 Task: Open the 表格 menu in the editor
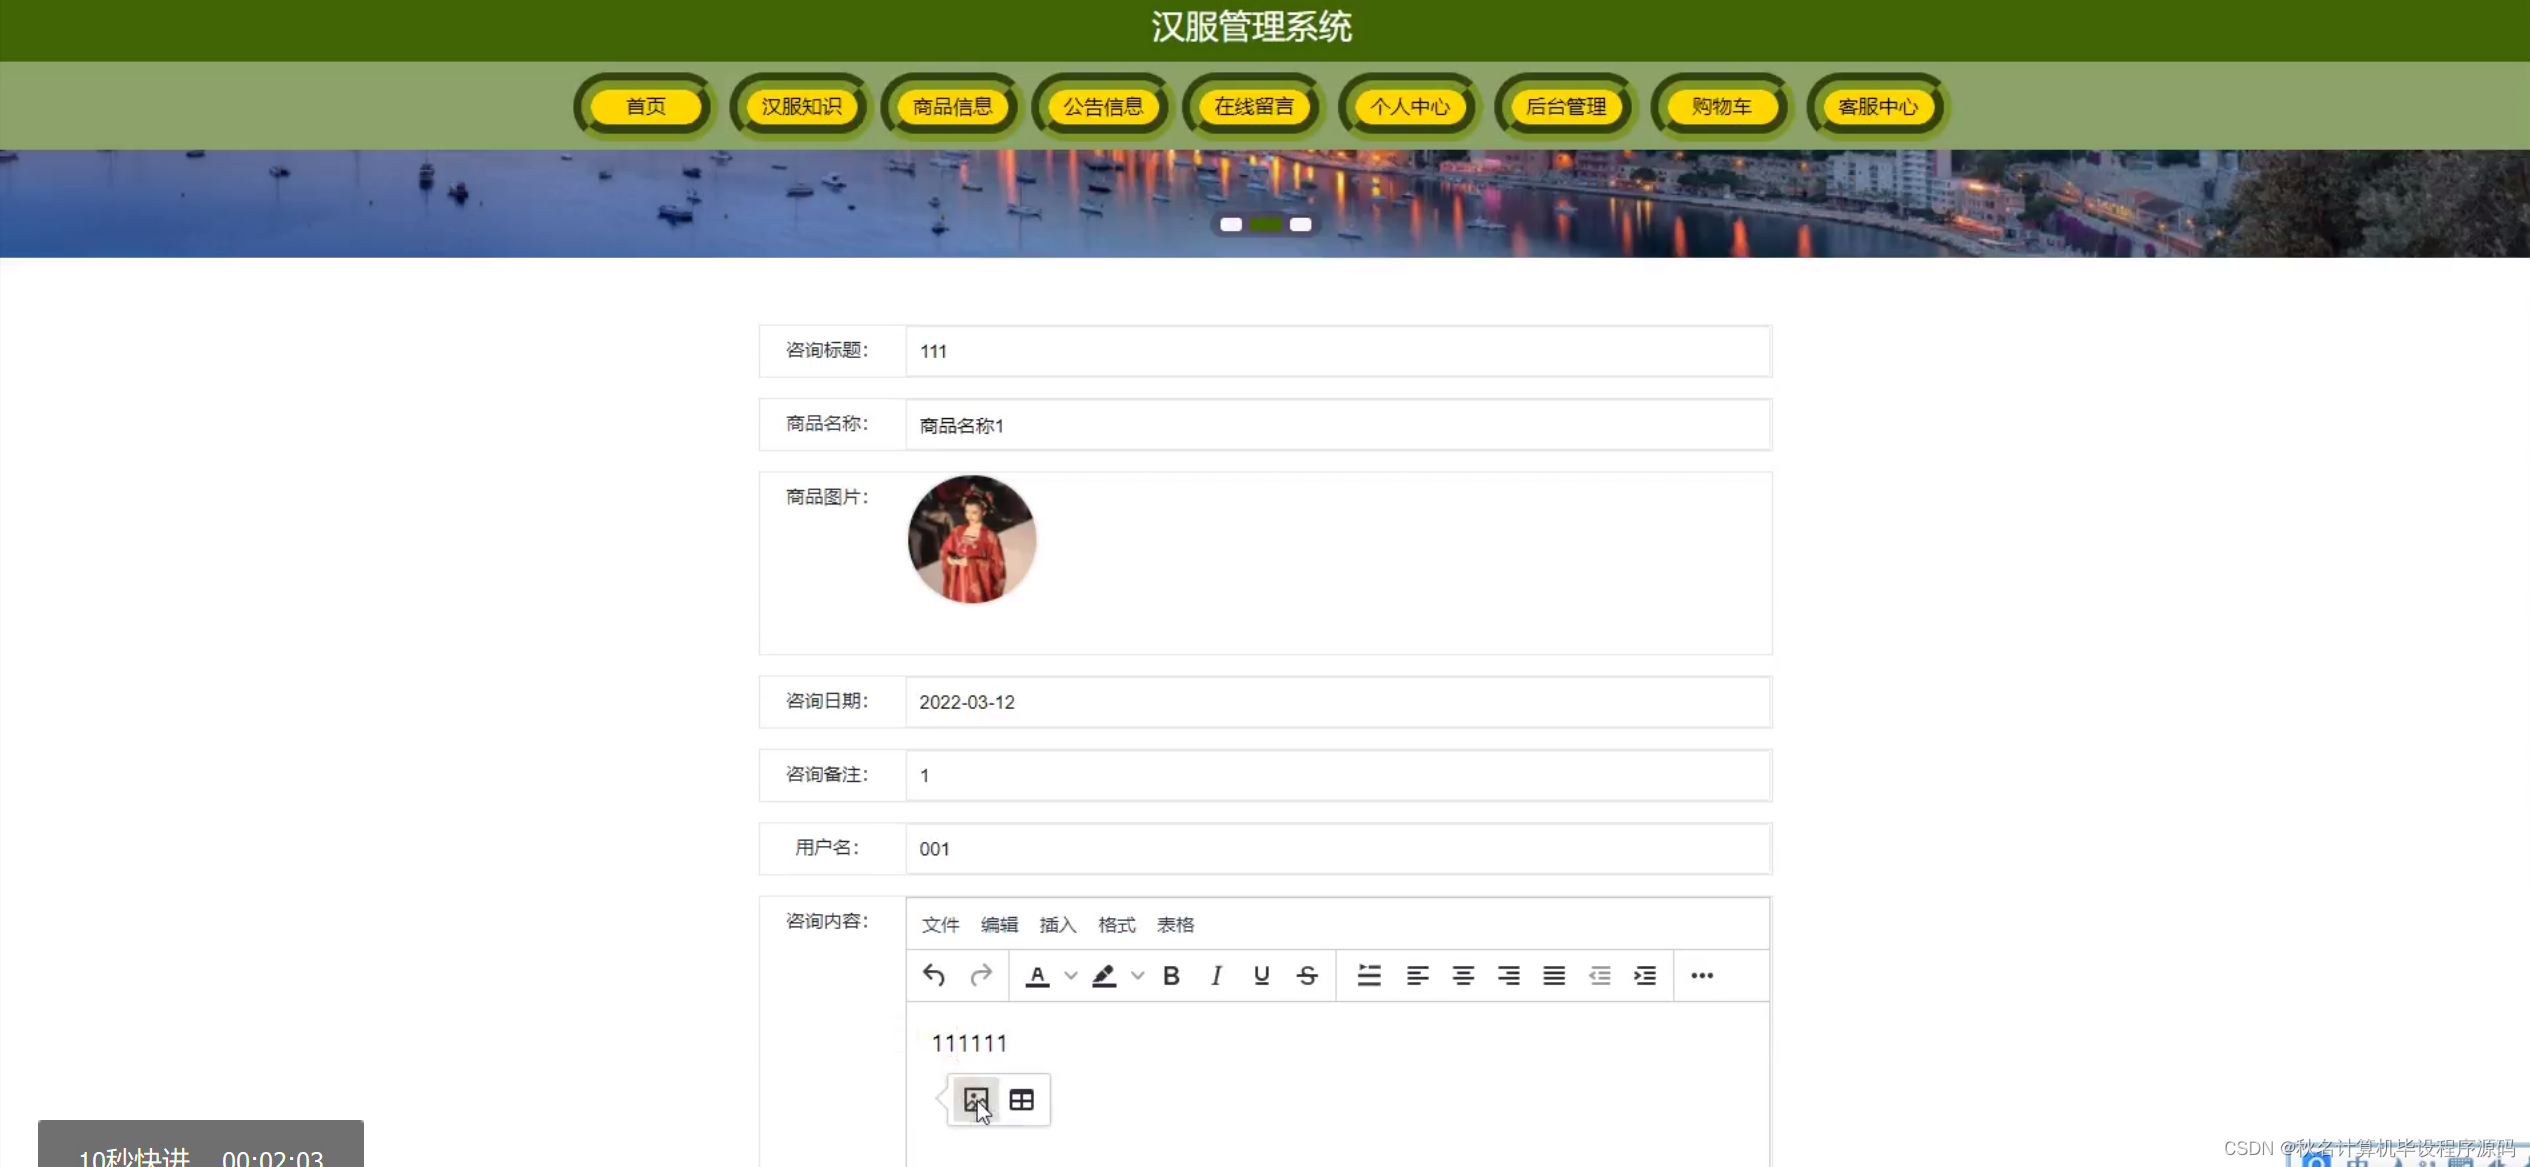tap(1176, 924)
